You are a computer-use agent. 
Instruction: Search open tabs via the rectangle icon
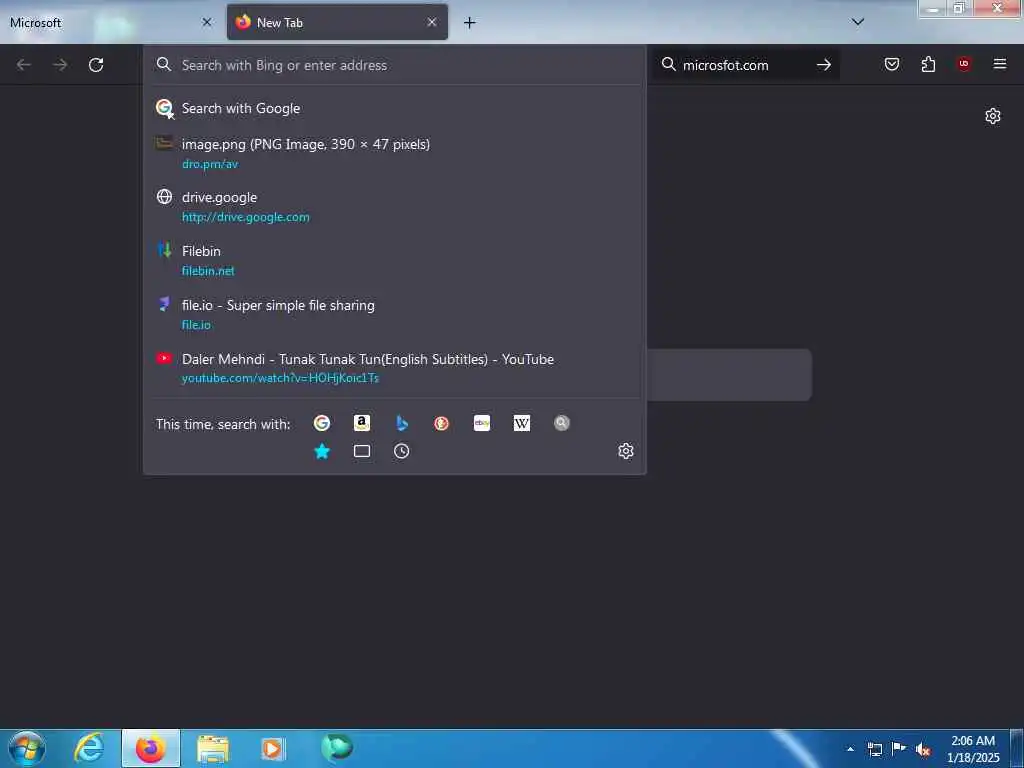click(x=362, y=451)
